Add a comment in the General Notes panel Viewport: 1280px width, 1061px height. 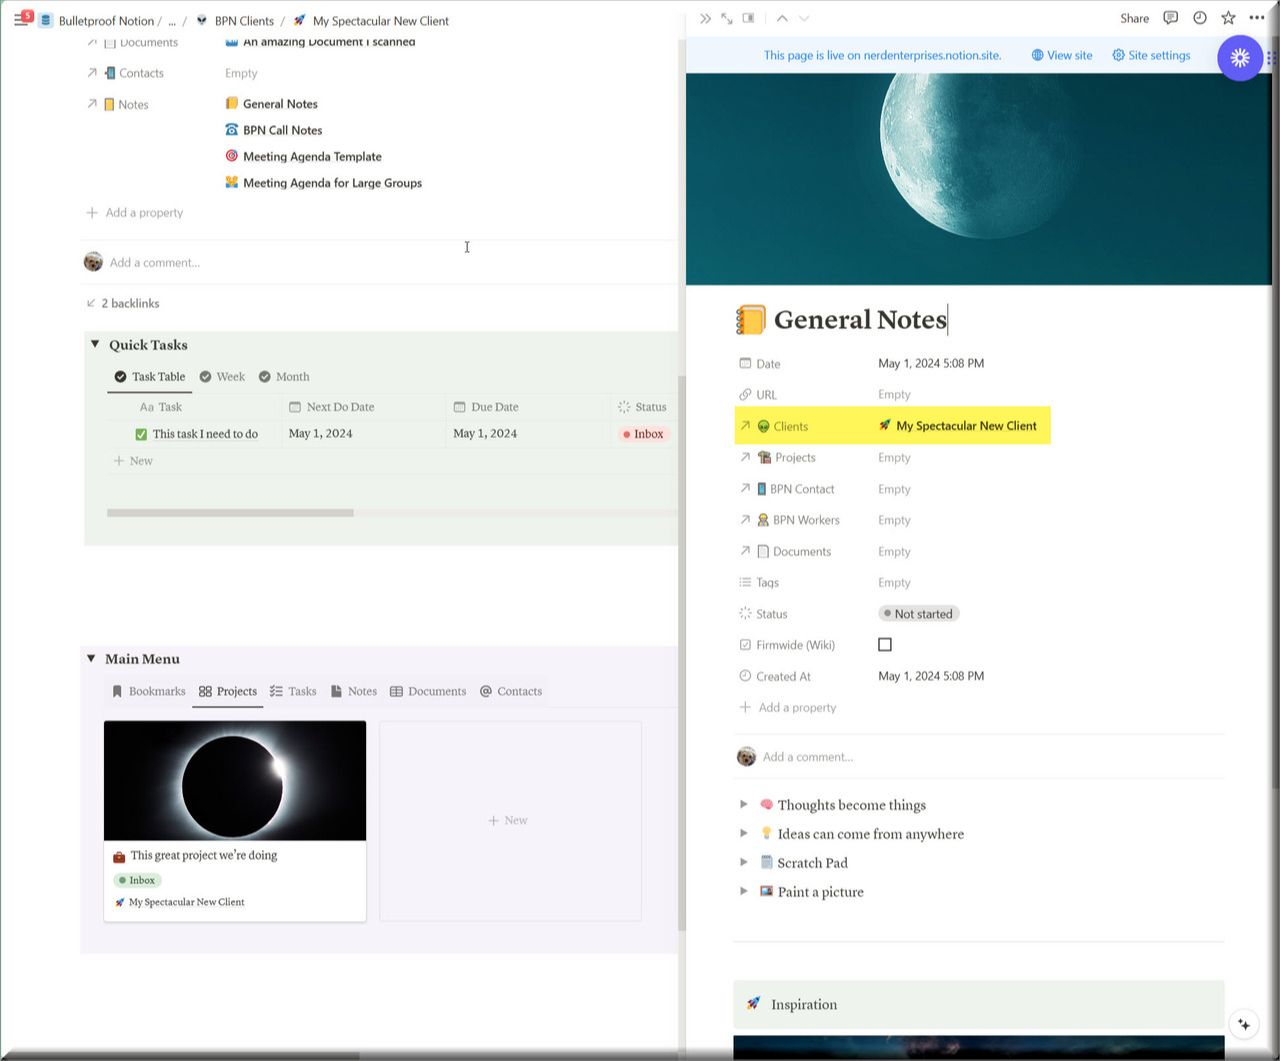[x=808, y=757]
